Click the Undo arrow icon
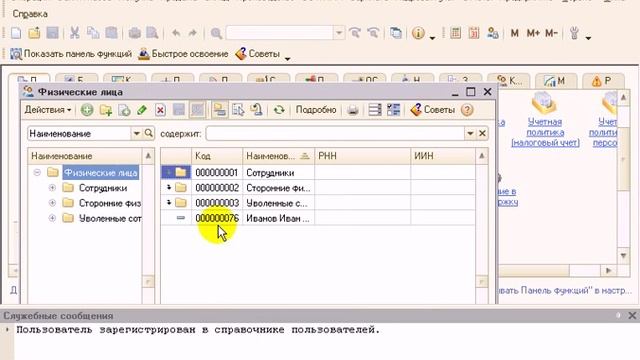The width and height of the screenshot is (640, 360). tap(176, 33)
